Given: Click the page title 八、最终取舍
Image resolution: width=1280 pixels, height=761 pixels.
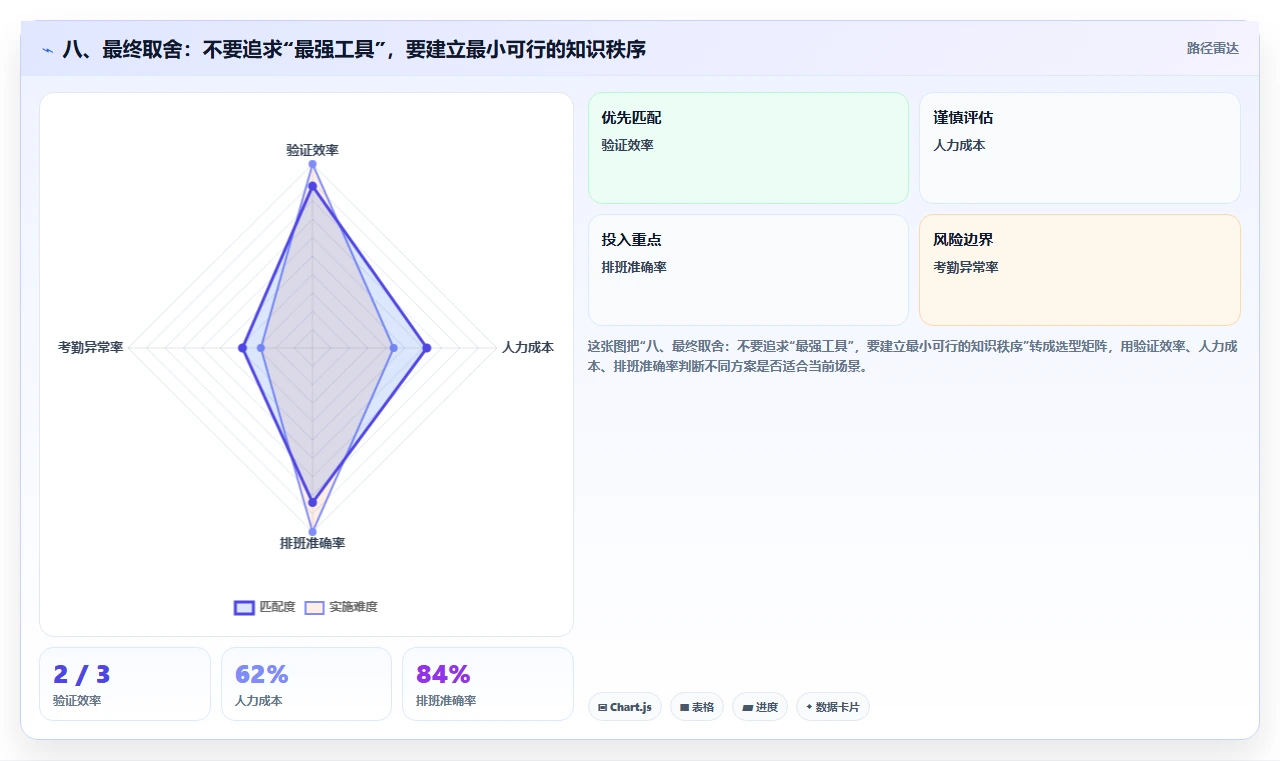Looking at the screenshot, I should point(354,48).
